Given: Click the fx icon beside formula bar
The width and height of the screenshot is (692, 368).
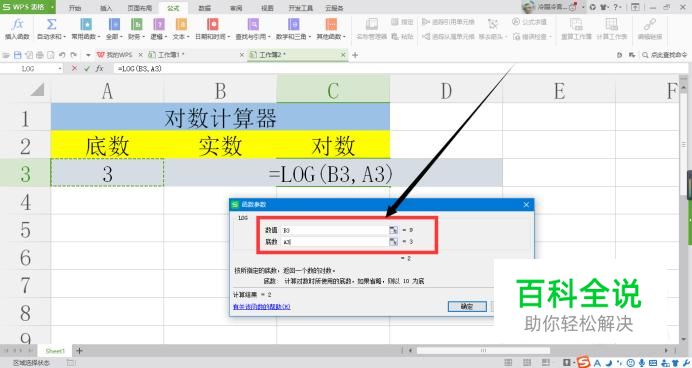Looking at the screenshot, I should [100, 68].
